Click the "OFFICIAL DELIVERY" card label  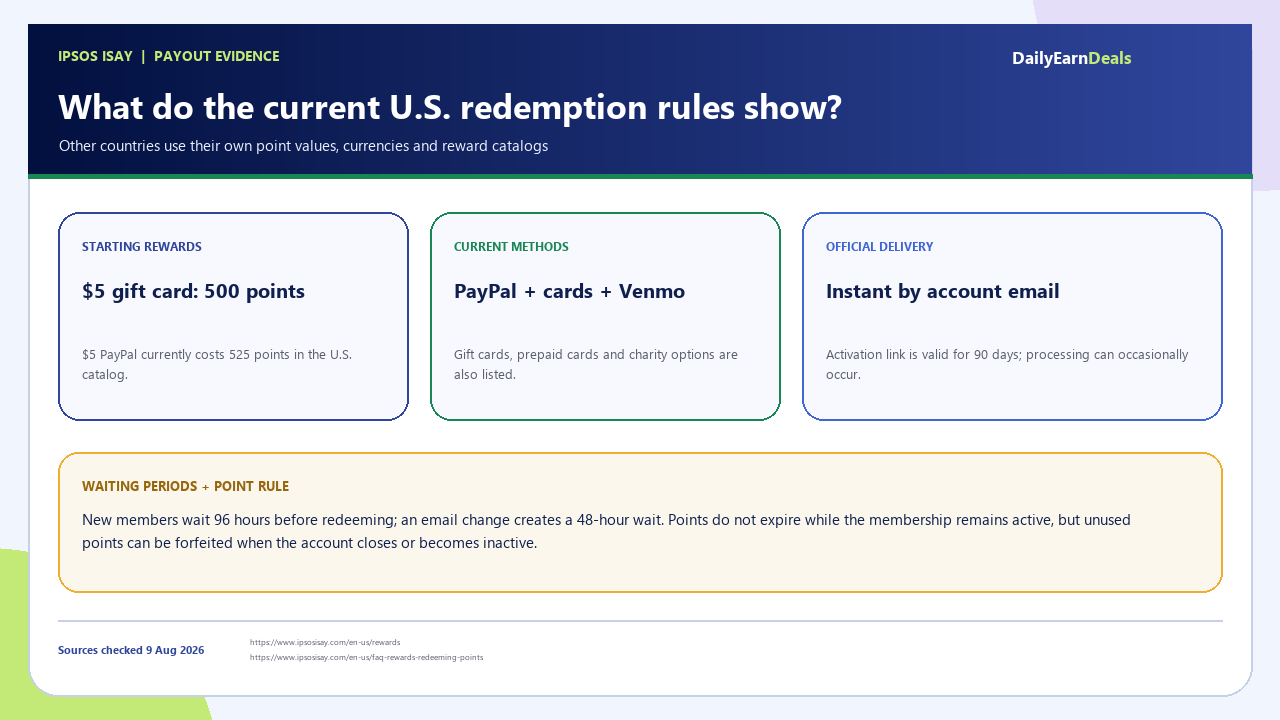pos(879,247)
